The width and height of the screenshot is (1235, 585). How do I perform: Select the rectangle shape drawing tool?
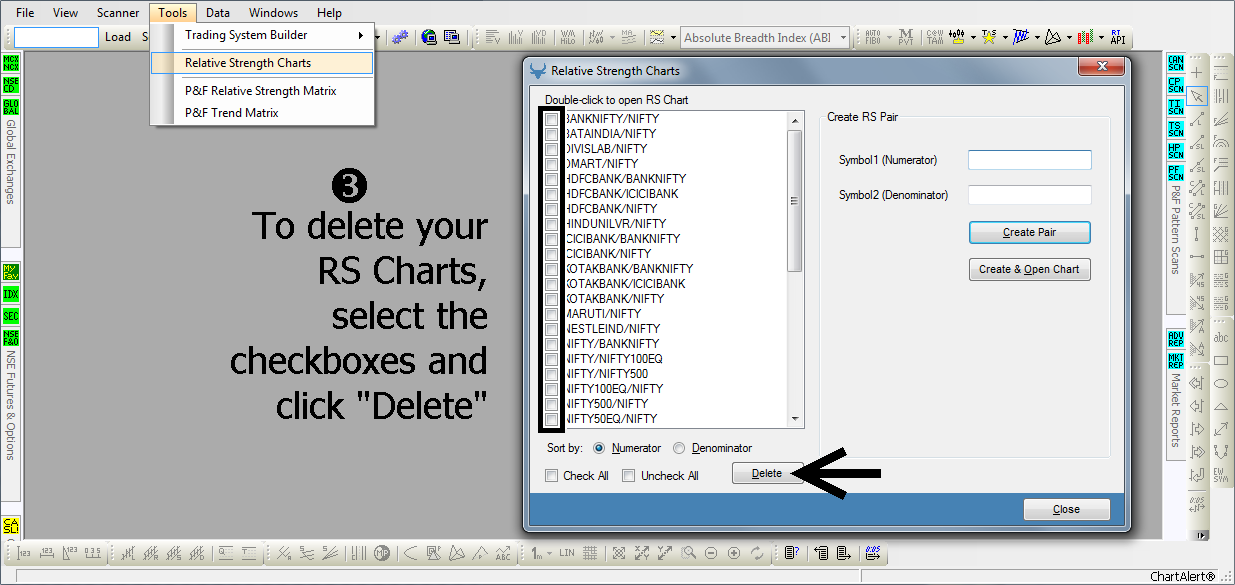click(x=1221, y=361)
